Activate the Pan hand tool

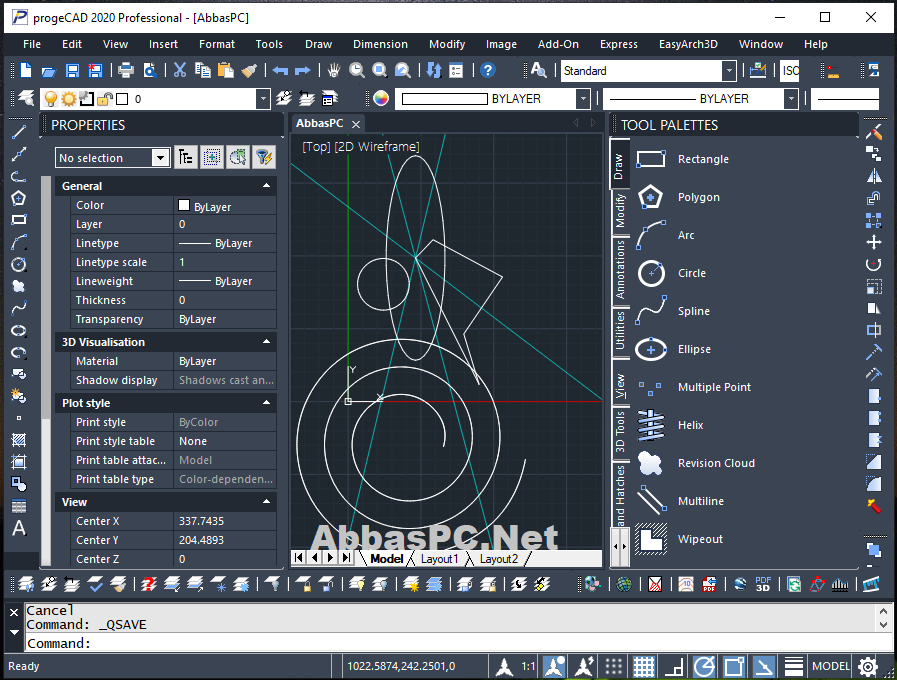click(x=334, y=71)
